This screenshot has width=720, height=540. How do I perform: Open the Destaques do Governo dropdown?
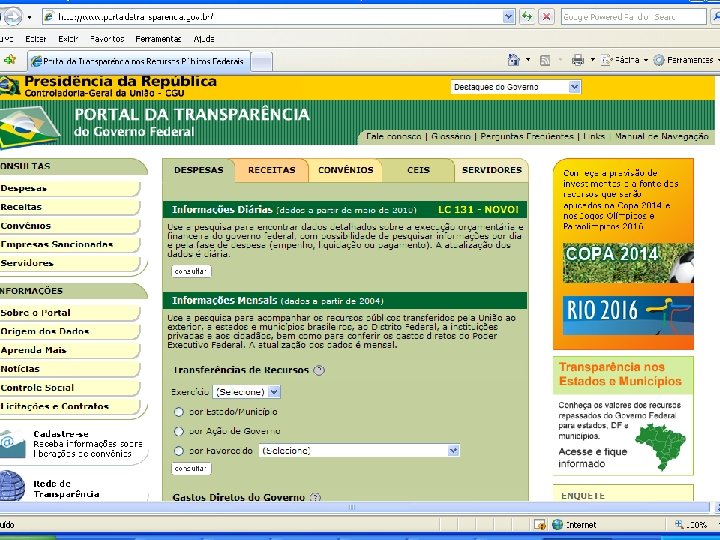coord(516,87)
